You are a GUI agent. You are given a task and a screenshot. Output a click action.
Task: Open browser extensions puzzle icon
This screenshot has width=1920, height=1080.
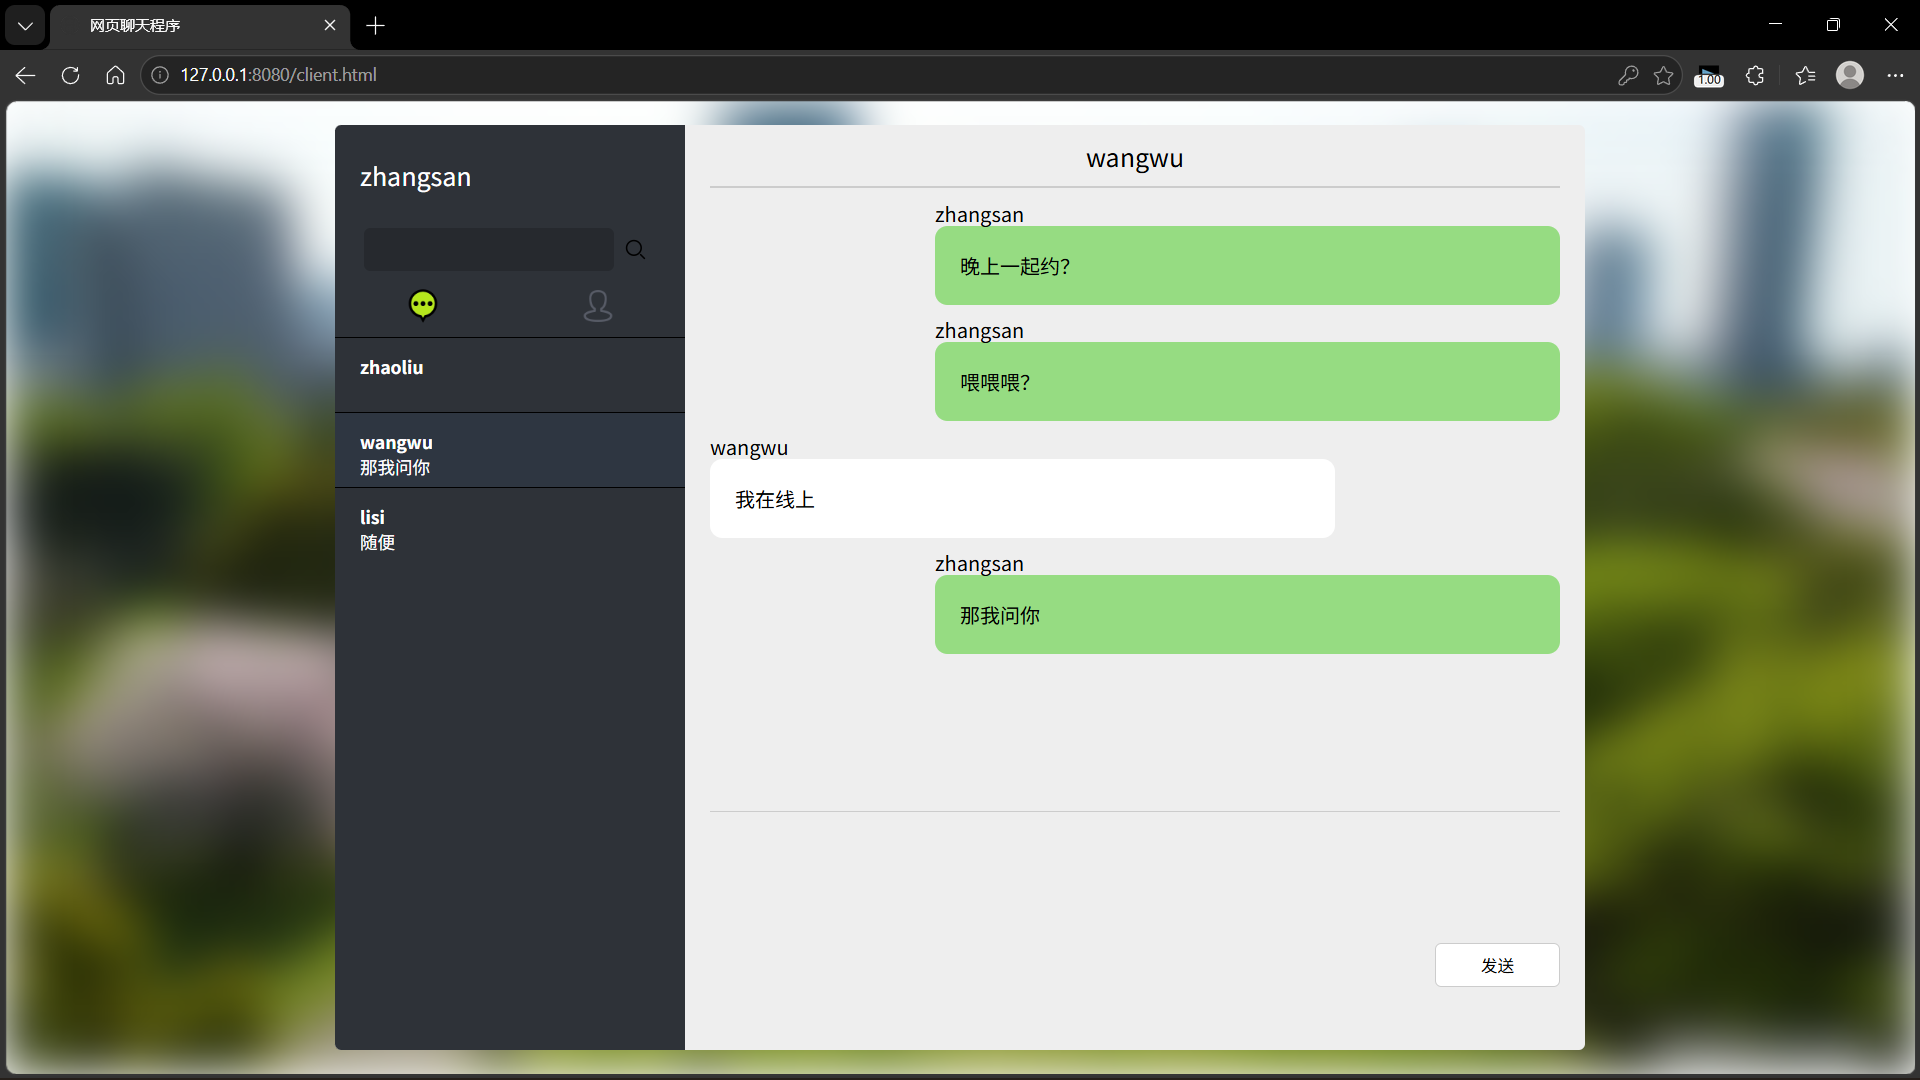coord(1755,75)
